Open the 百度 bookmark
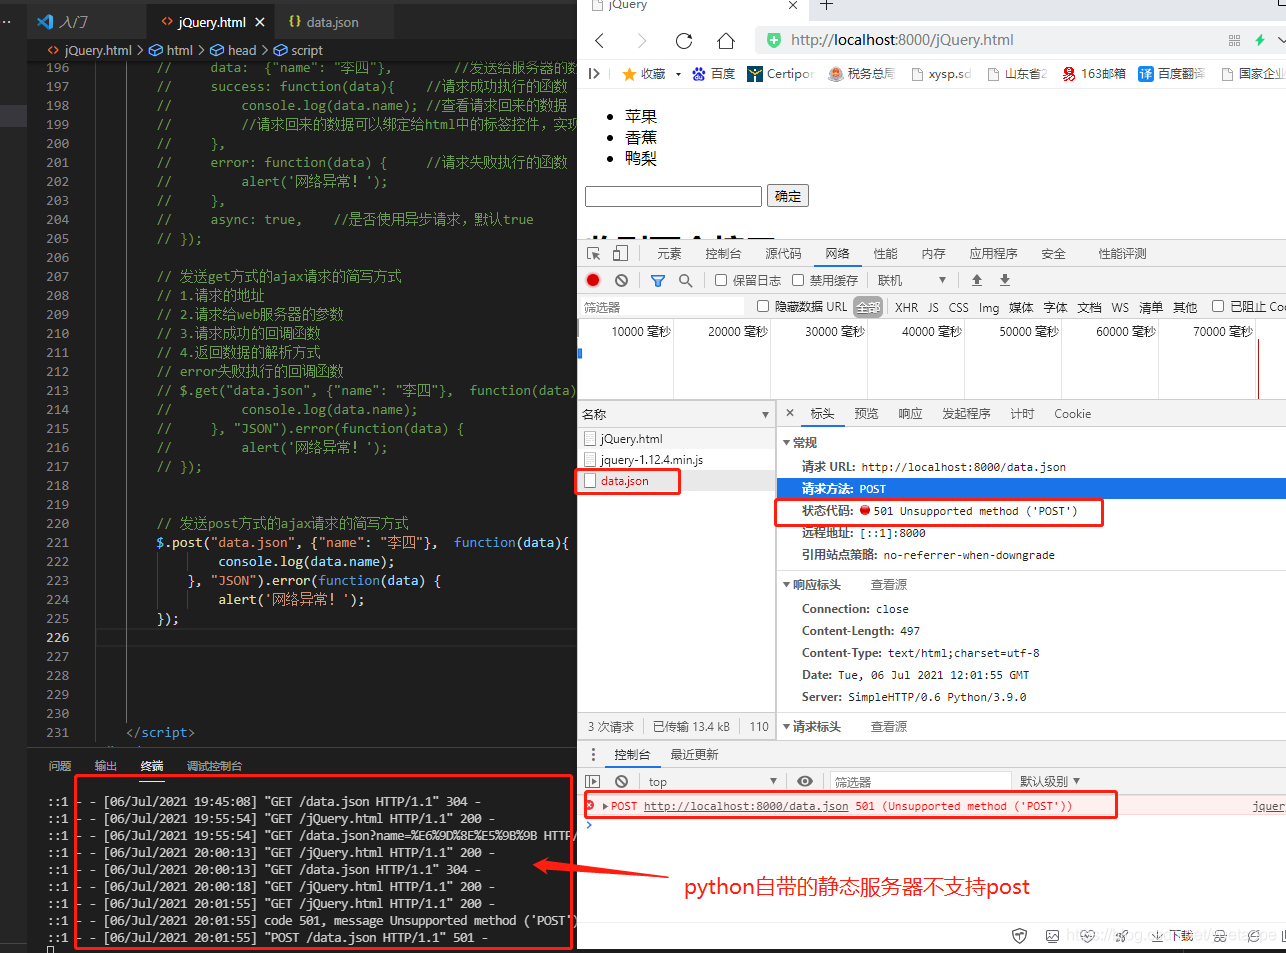The image size is (1286, 953). click(714, 74)
